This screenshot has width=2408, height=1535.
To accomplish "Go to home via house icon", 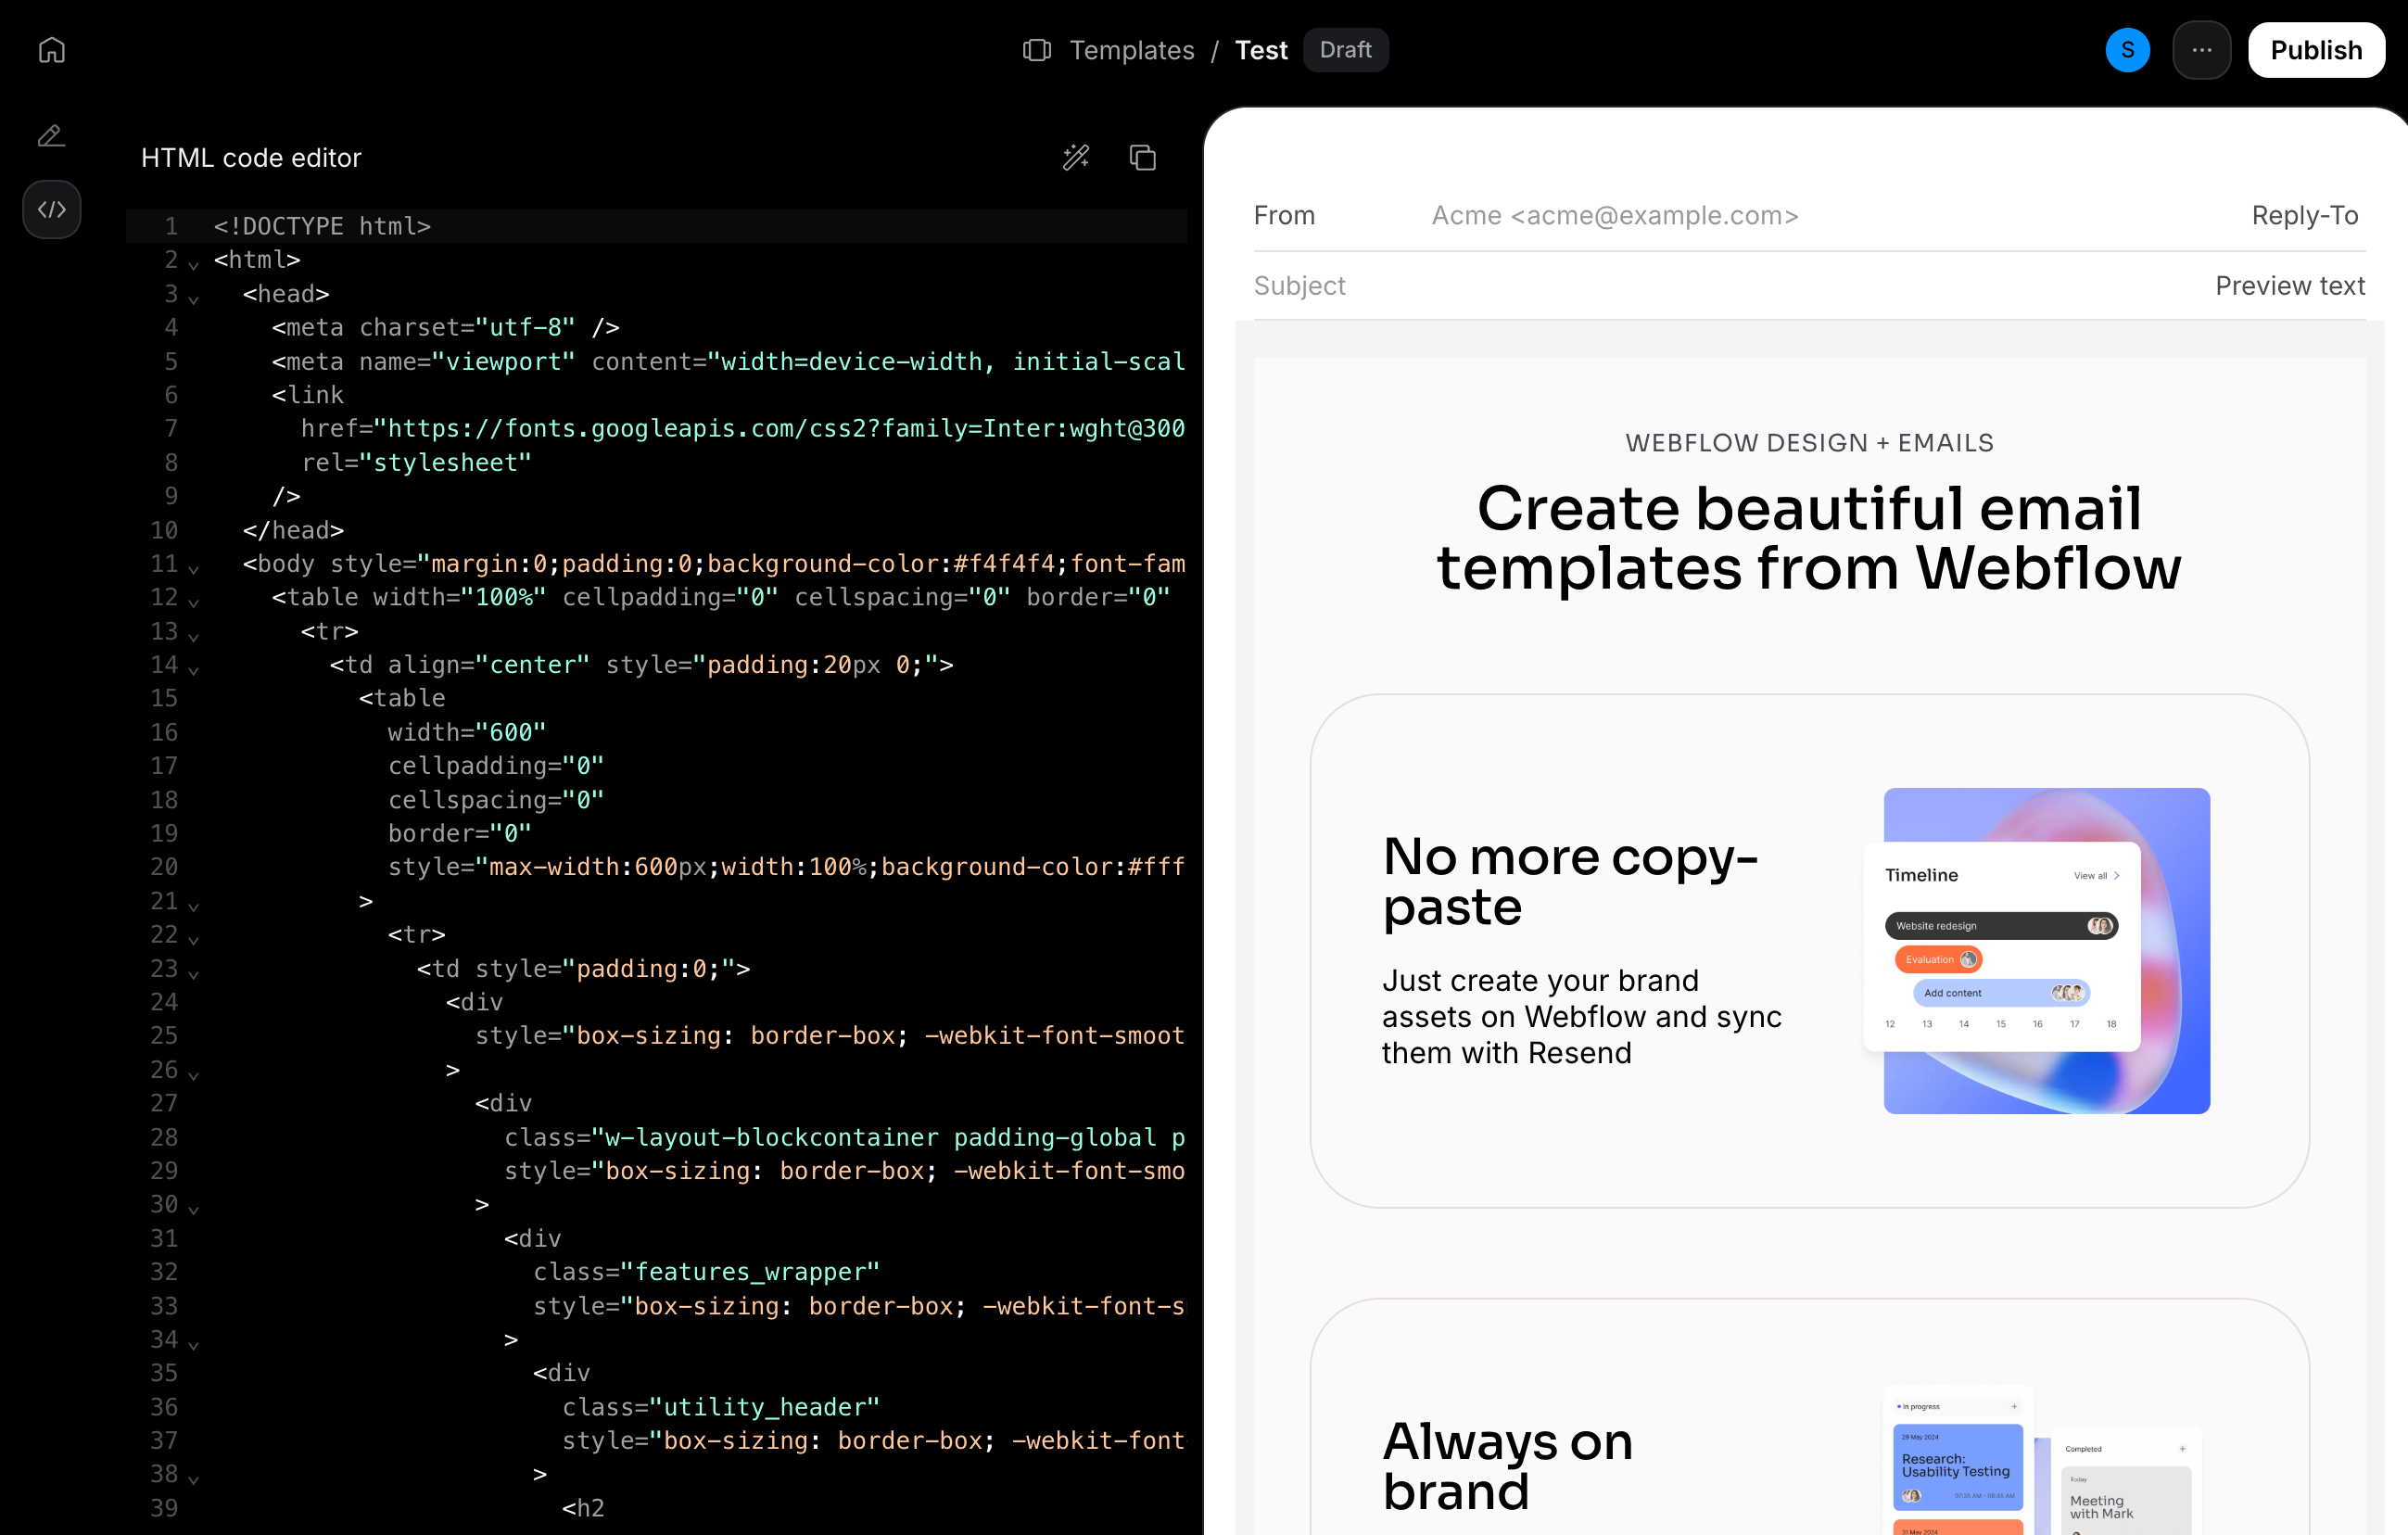I will (52, 50).
